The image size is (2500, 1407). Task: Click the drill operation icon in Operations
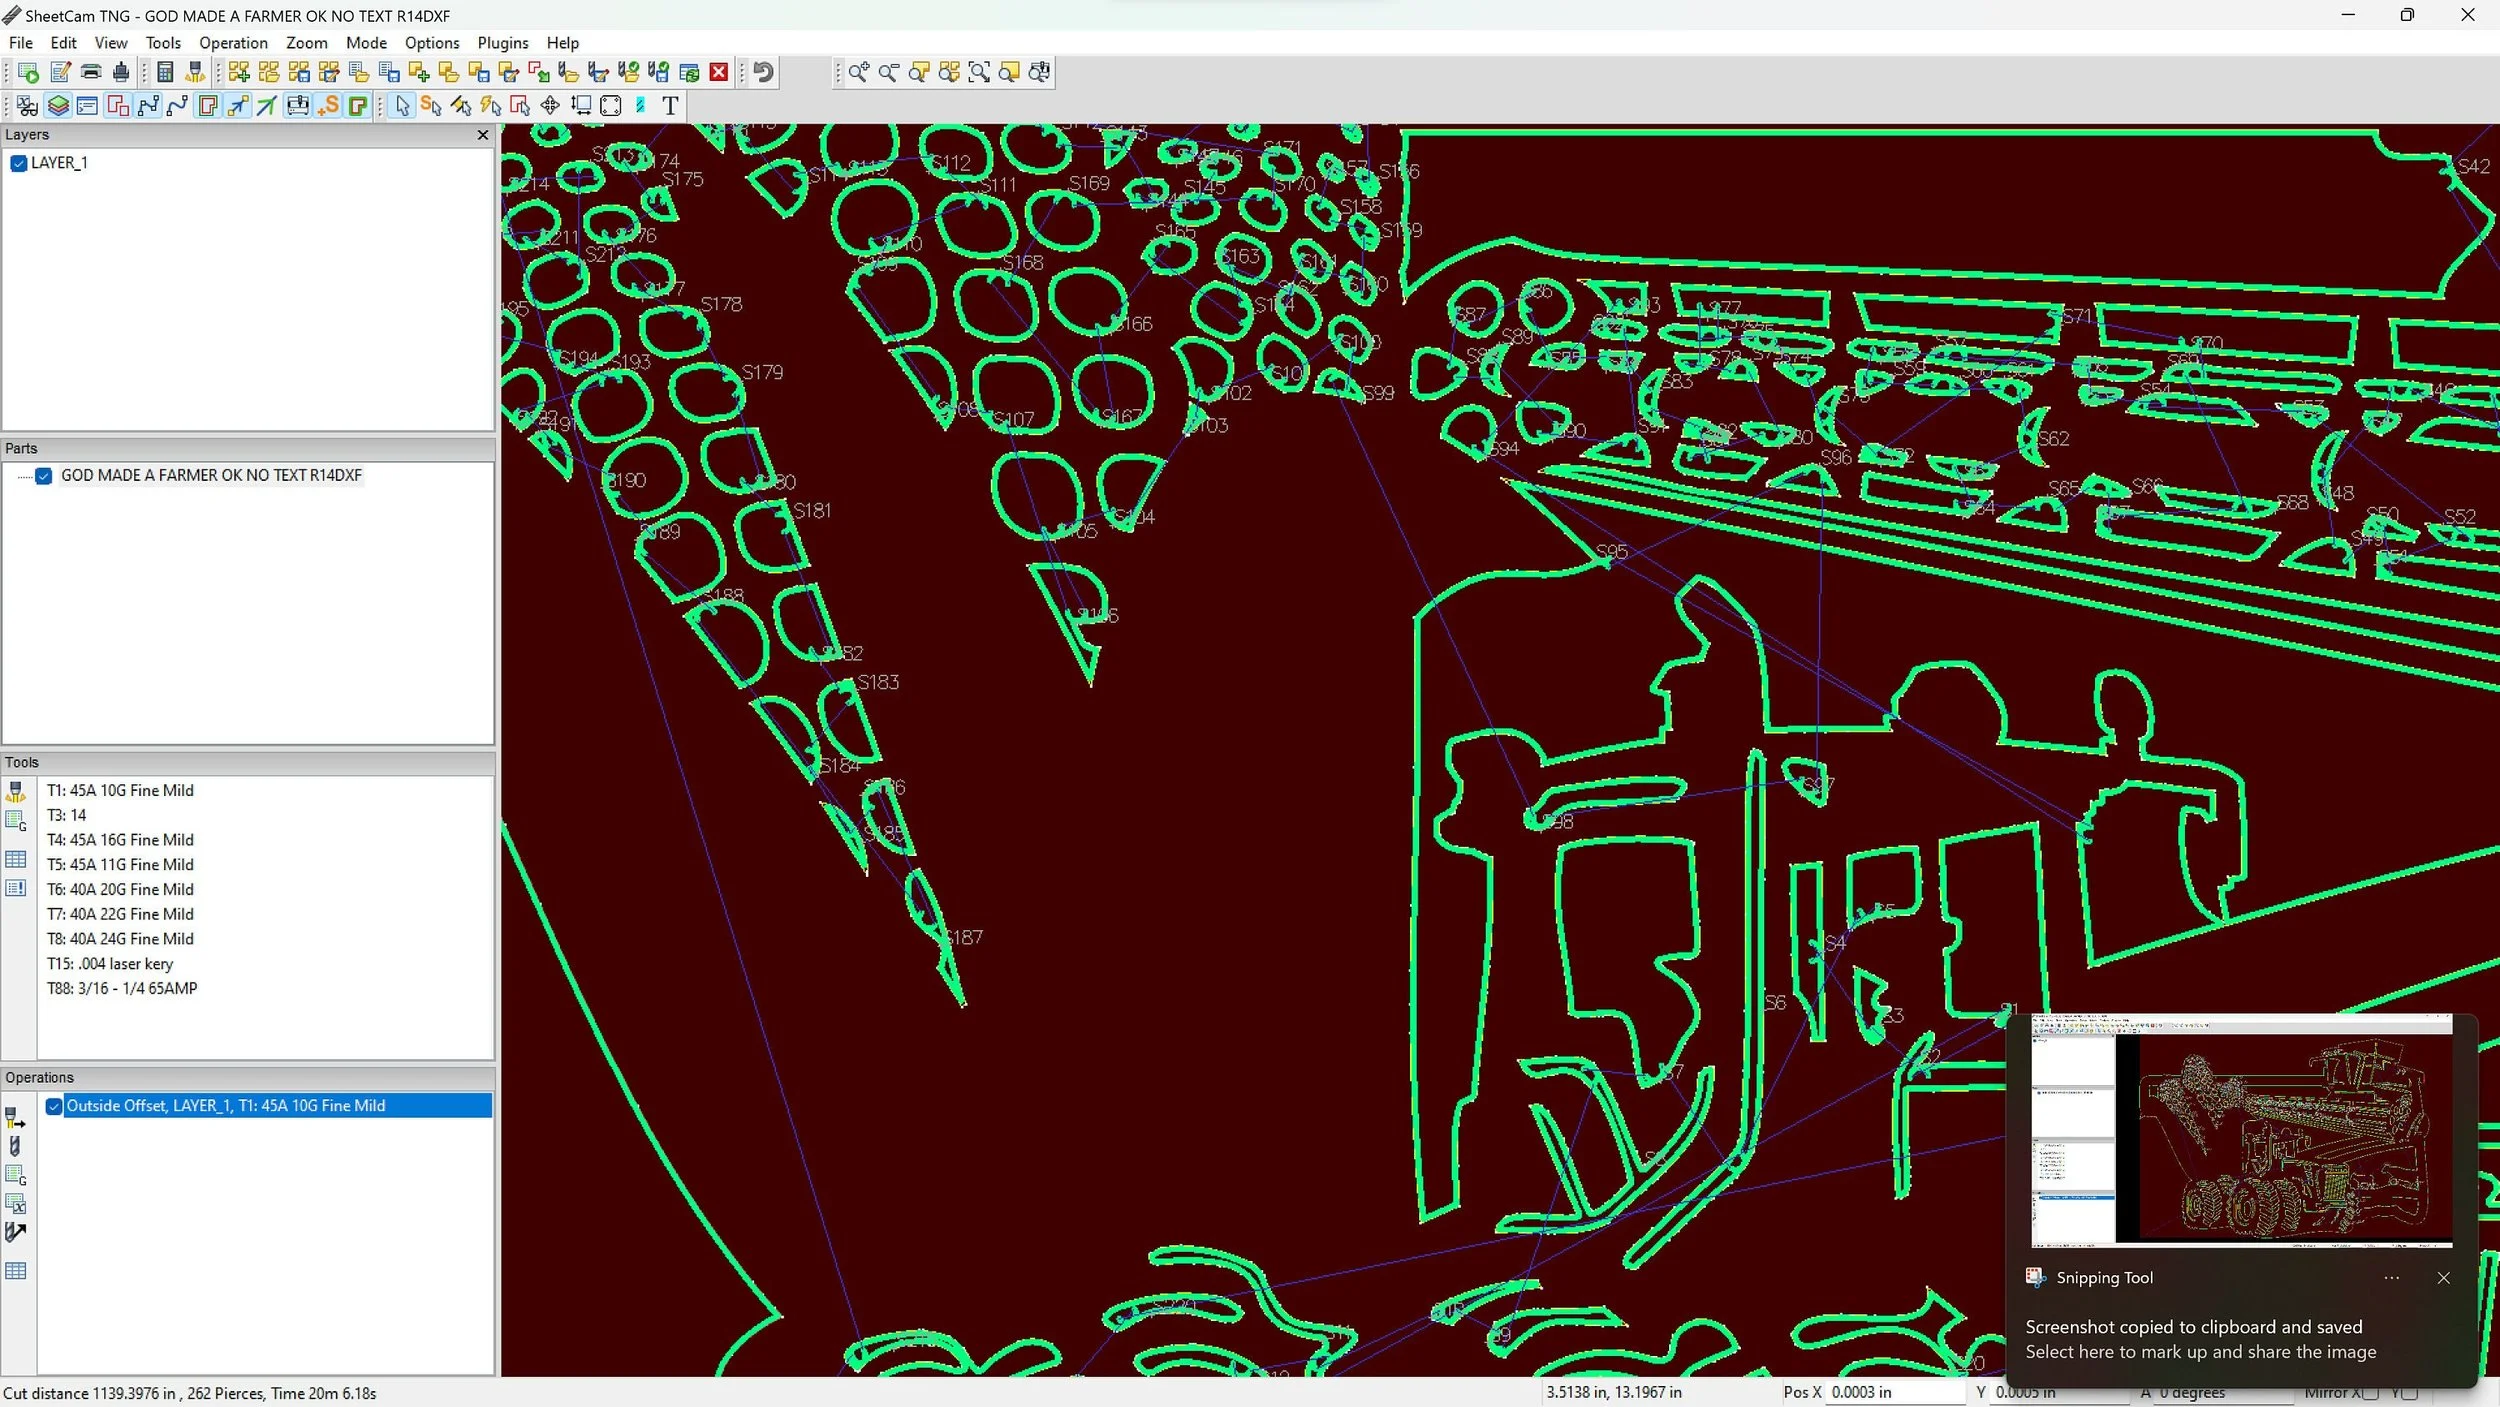click(15, 1146)
